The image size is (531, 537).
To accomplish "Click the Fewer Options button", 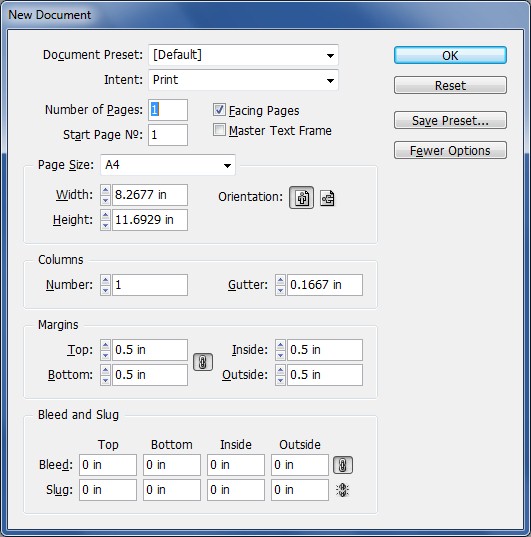I will pyautogui.click(x=450, y=150).
